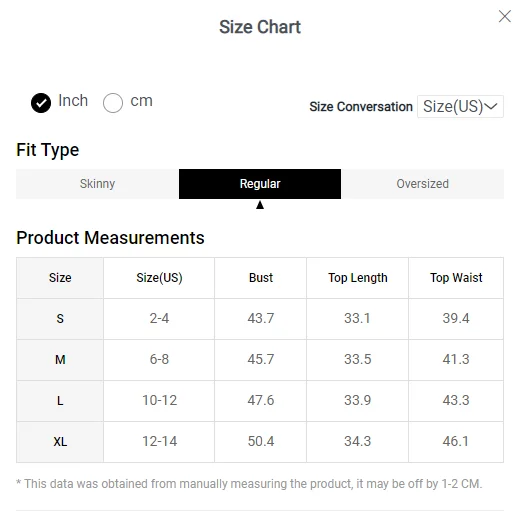Select the M size row label
This screenshot has height=512, width=527.
tap(60, 360)
